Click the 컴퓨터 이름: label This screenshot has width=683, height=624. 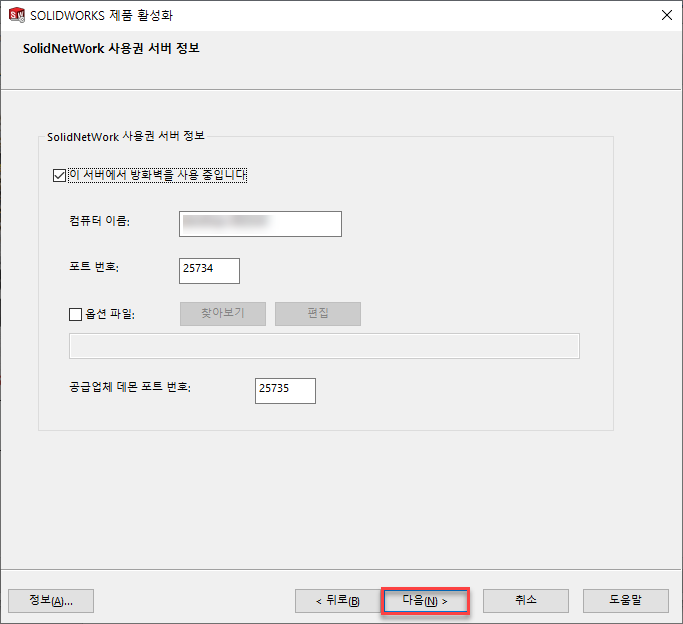[x=99, y=221]
